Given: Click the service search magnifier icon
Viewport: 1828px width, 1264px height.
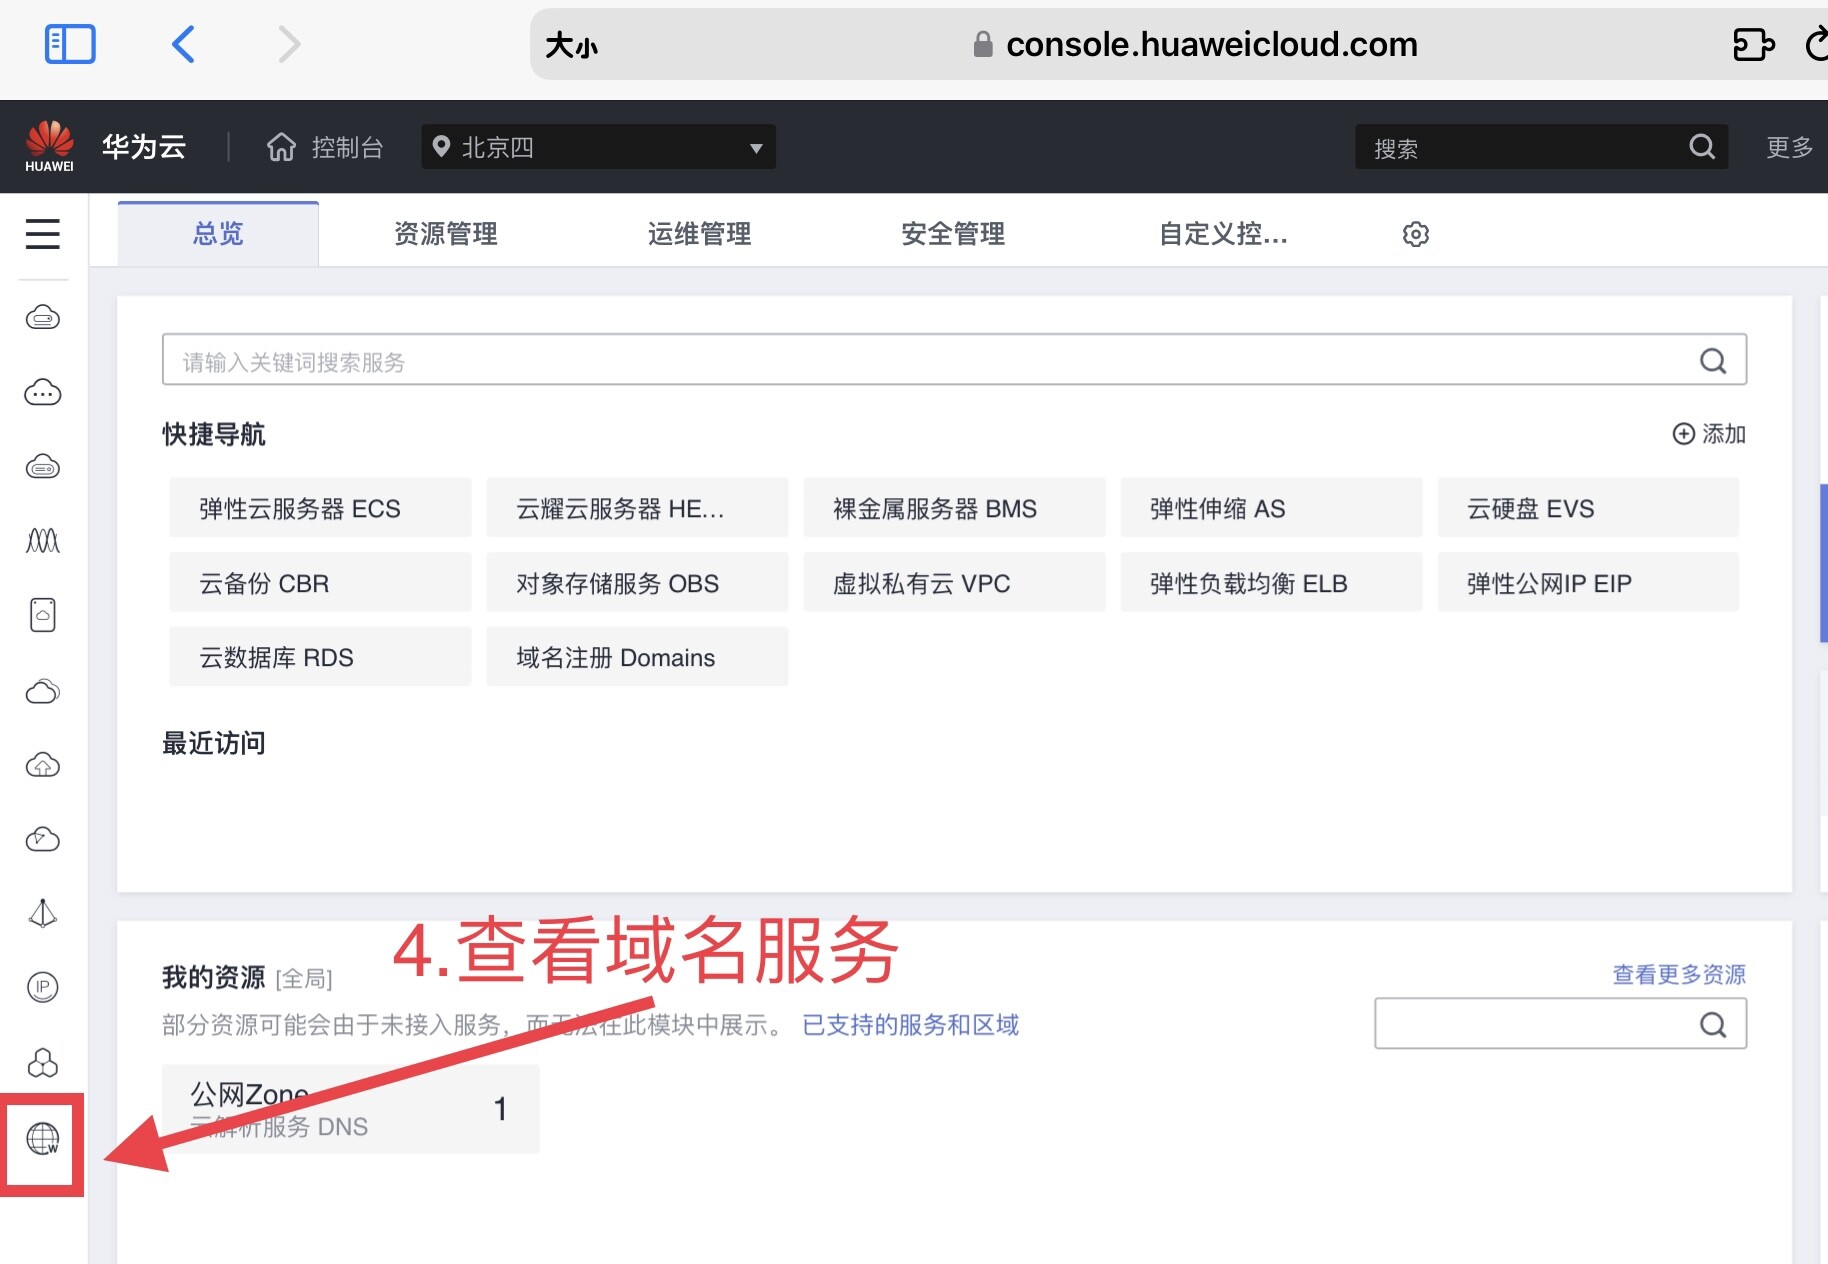Looking at the screenshot, I should tap(1713, 361).
